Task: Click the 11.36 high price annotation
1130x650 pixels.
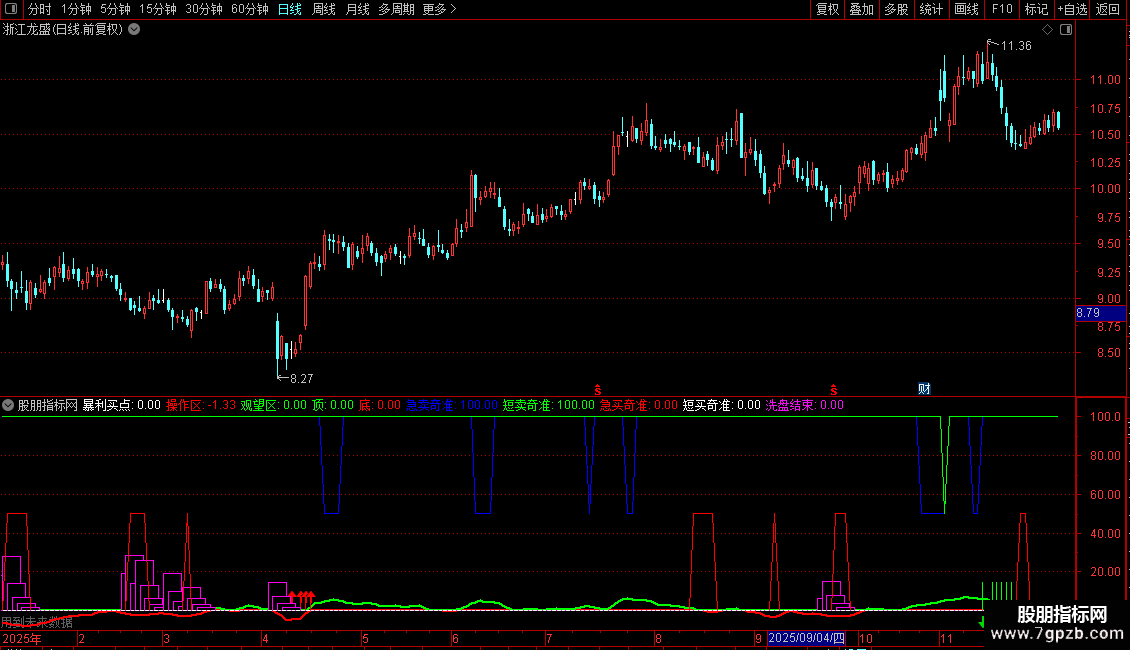Action: [1016, 46]
